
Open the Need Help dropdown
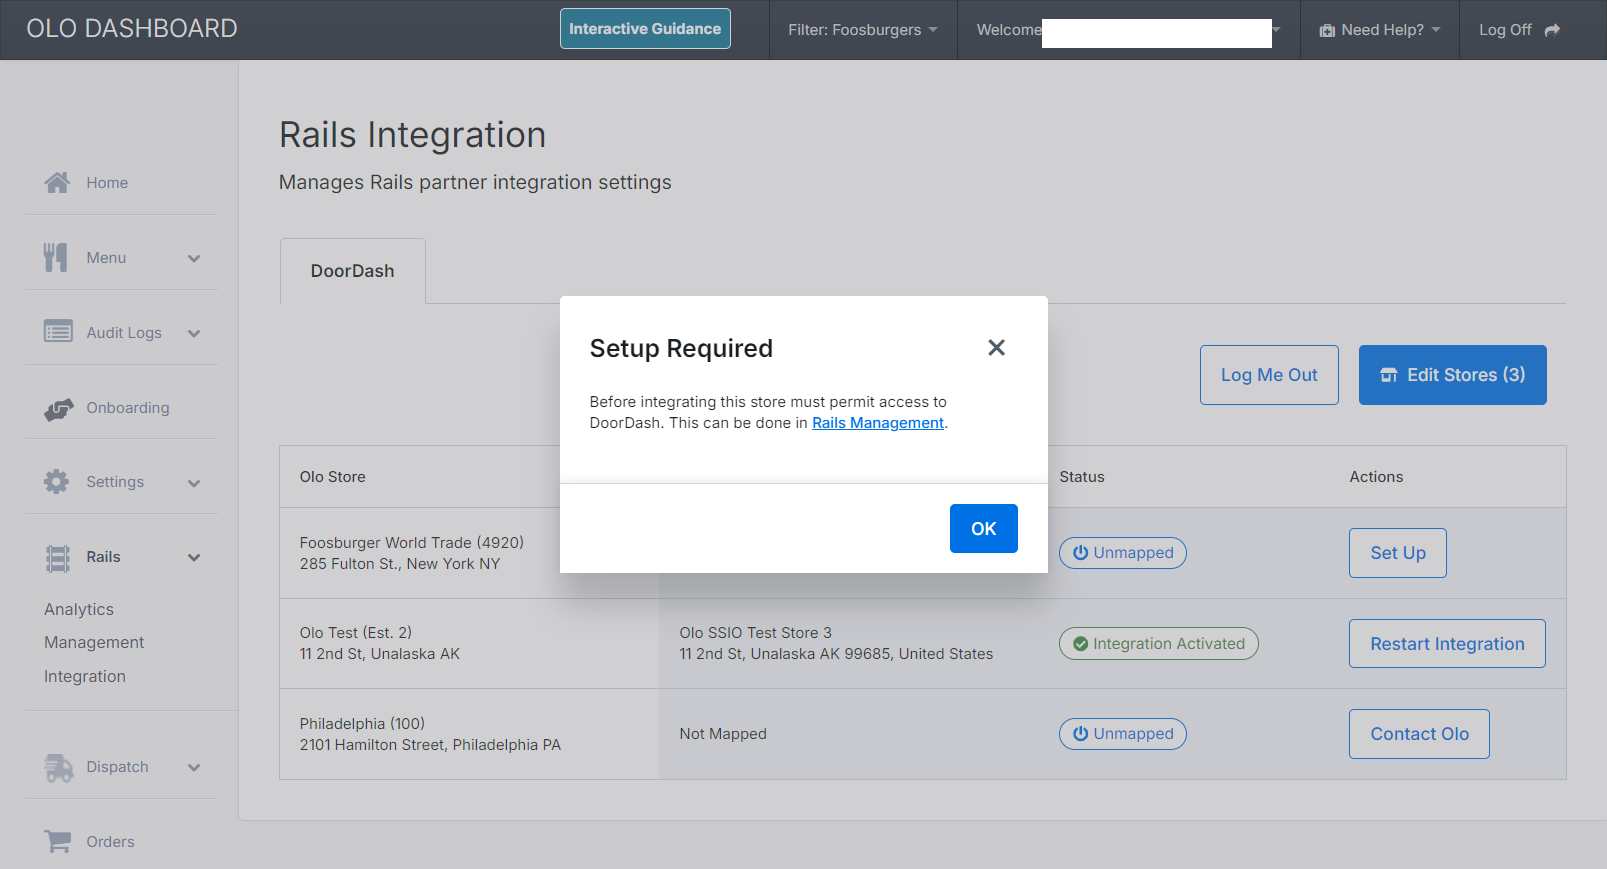pyautogui.click(x=1380, y=30)
